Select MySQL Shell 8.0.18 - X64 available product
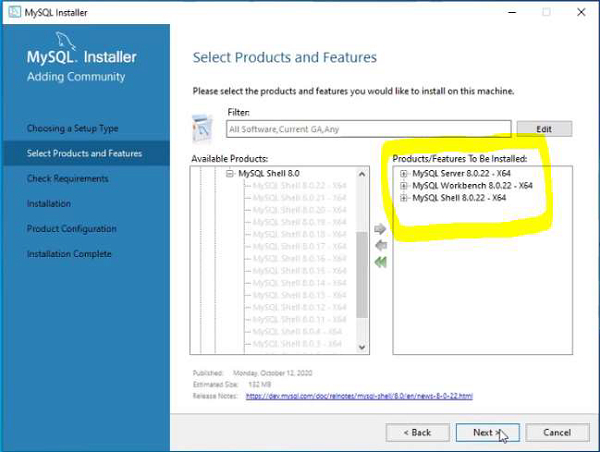This screenshot has height=452, width=600. [300, 234]
